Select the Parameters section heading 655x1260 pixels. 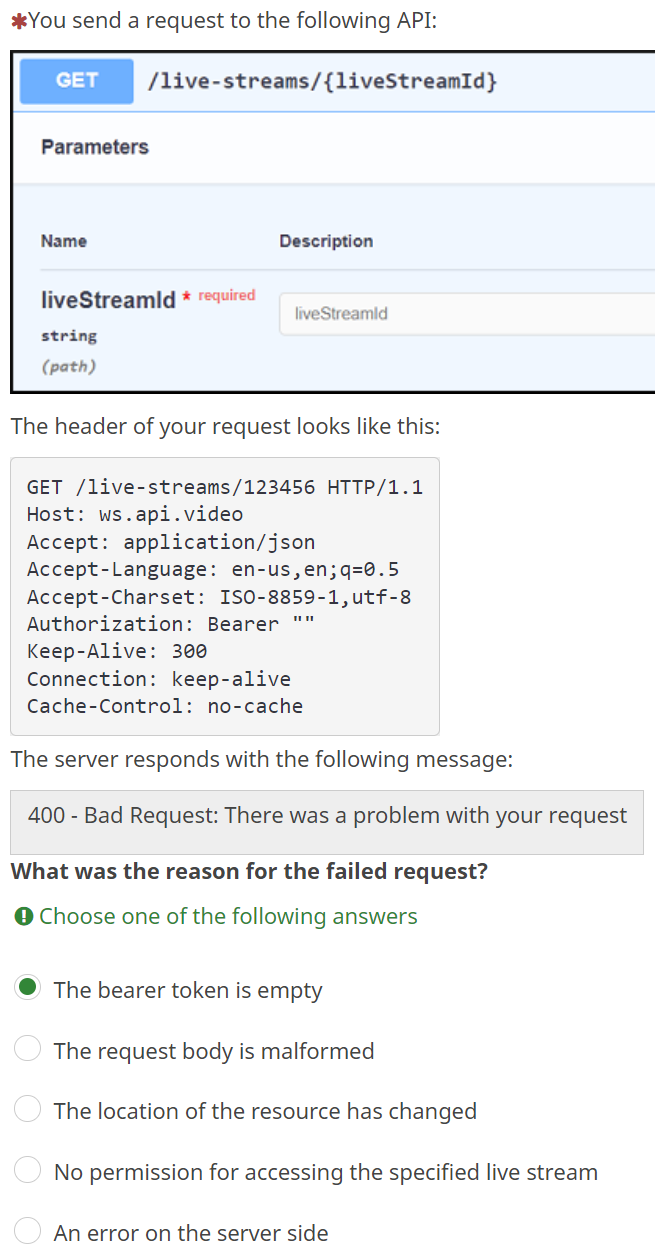click(95, 147)
